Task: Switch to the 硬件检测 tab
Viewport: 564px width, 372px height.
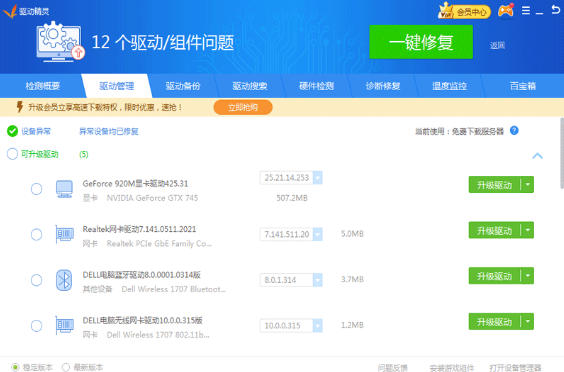Action: click(x=317, y=86)
